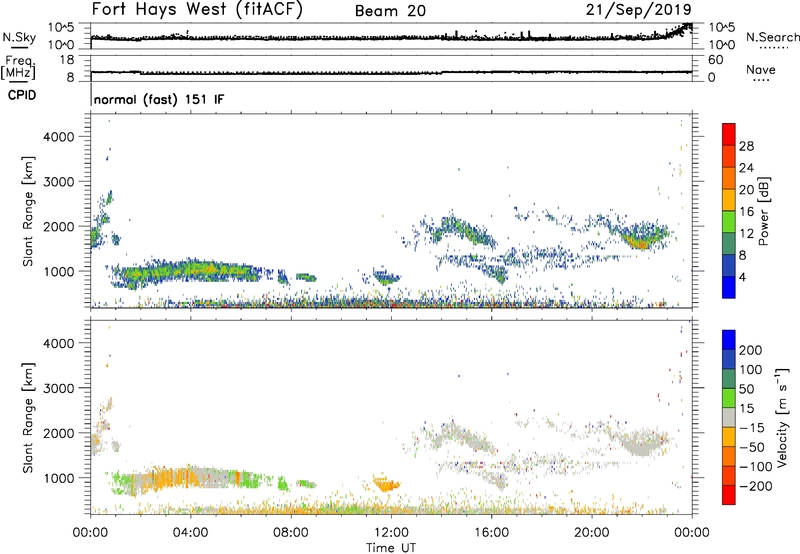Click the red bottom velocity color bar segment
This screenshot has height=554, width=800.
click(x=729, y=495)
